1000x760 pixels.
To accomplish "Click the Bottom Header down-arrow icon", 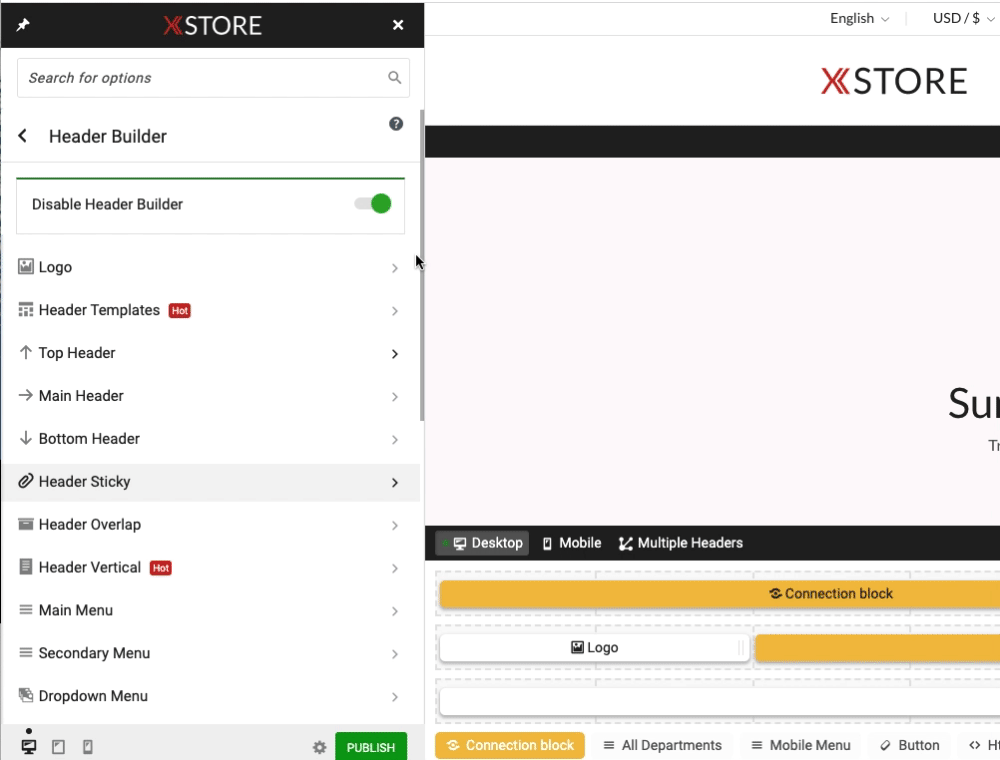I will [x=26, y=438].
